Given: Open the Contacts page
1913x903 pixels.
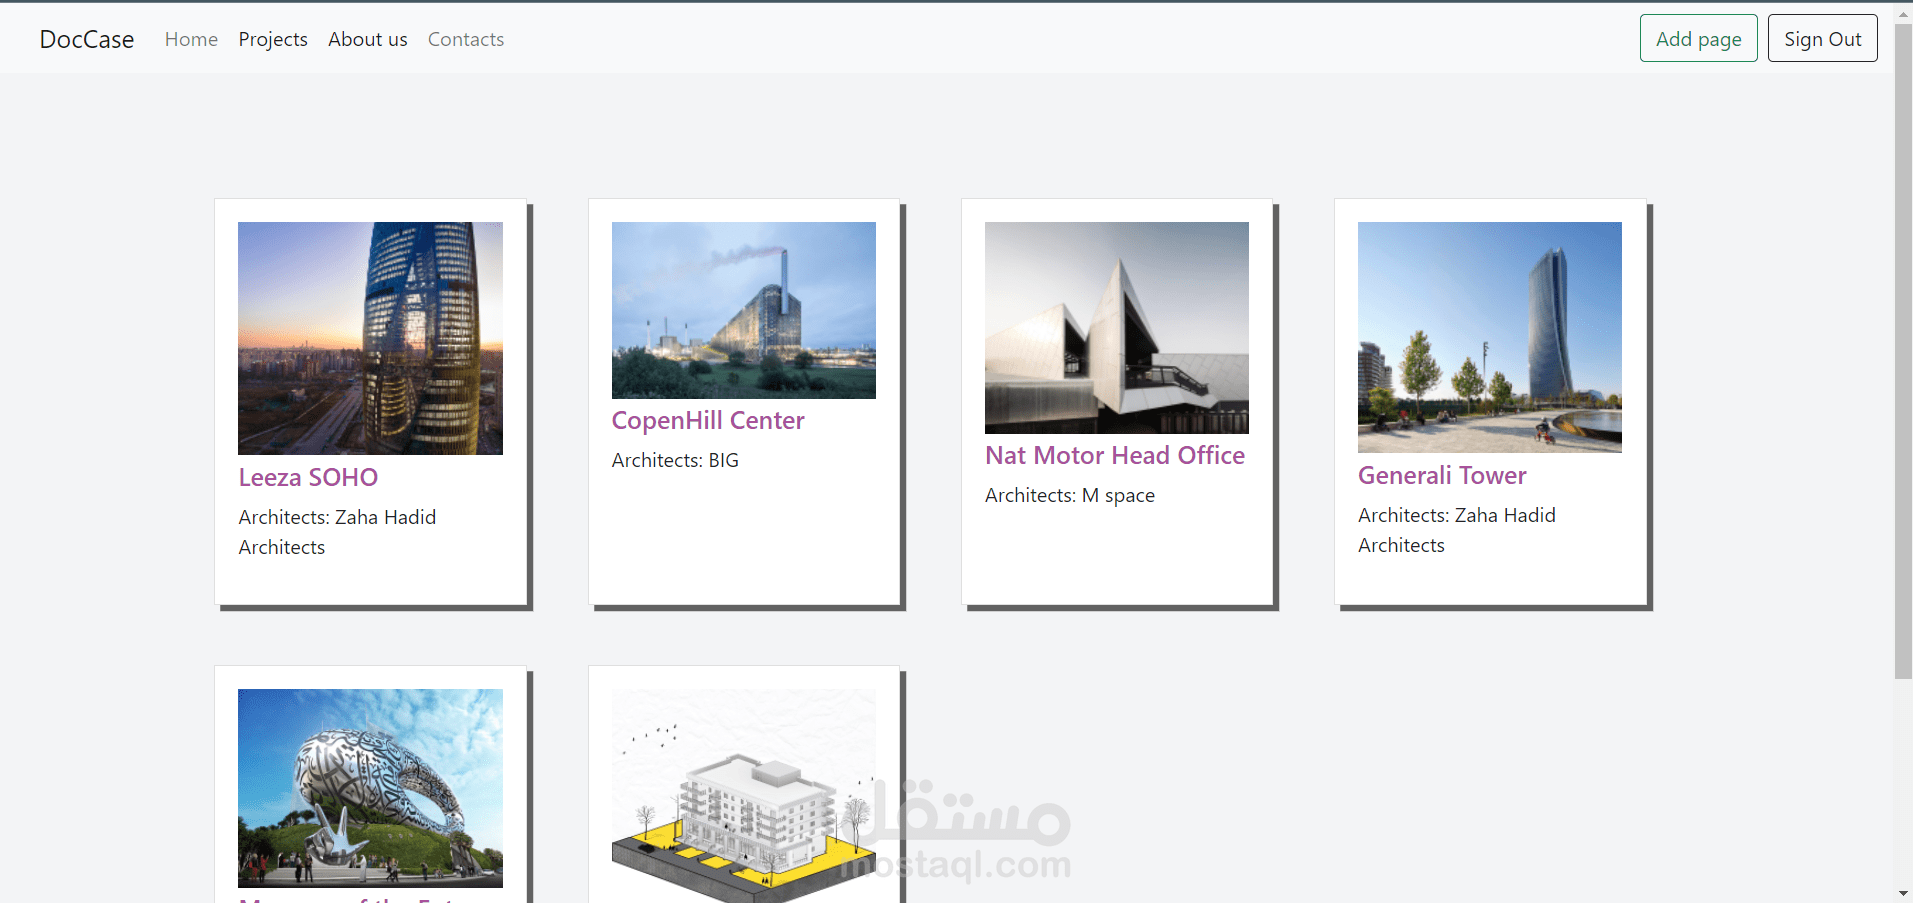Looking at the screenshot, I should (465, 39).
